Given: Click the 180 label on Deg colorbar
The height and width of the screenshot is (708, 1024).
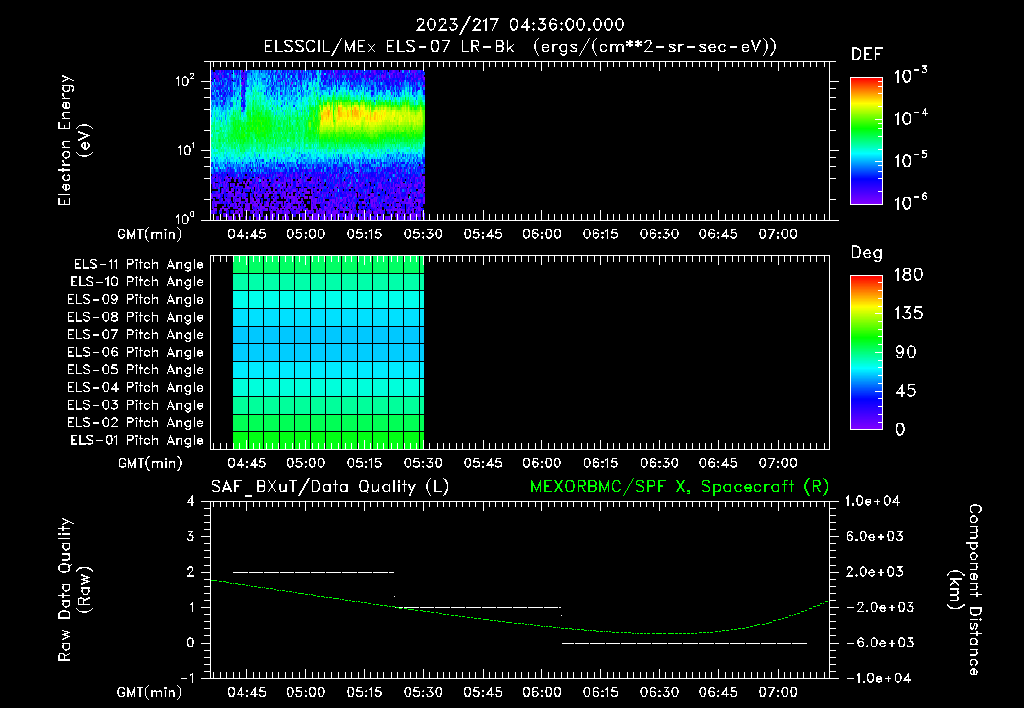Looking at the screenshot, I should 908,274.
